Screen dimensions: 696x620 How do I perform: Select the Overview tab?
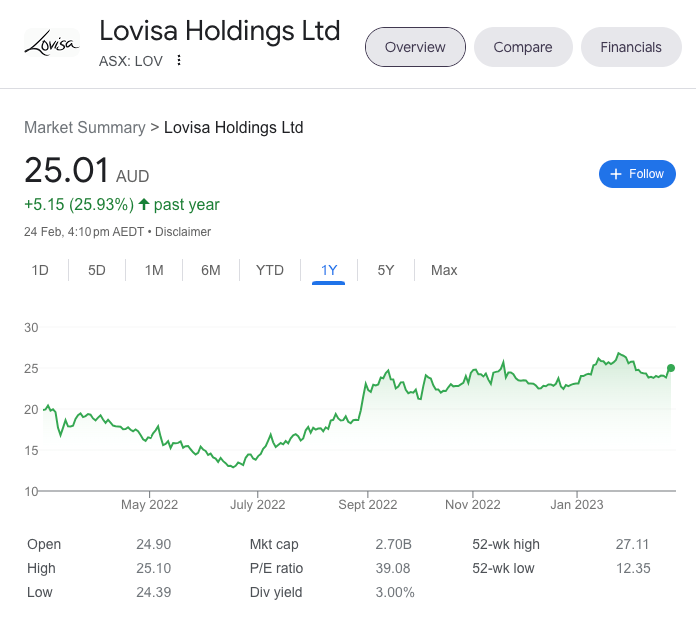pos(415,47)
